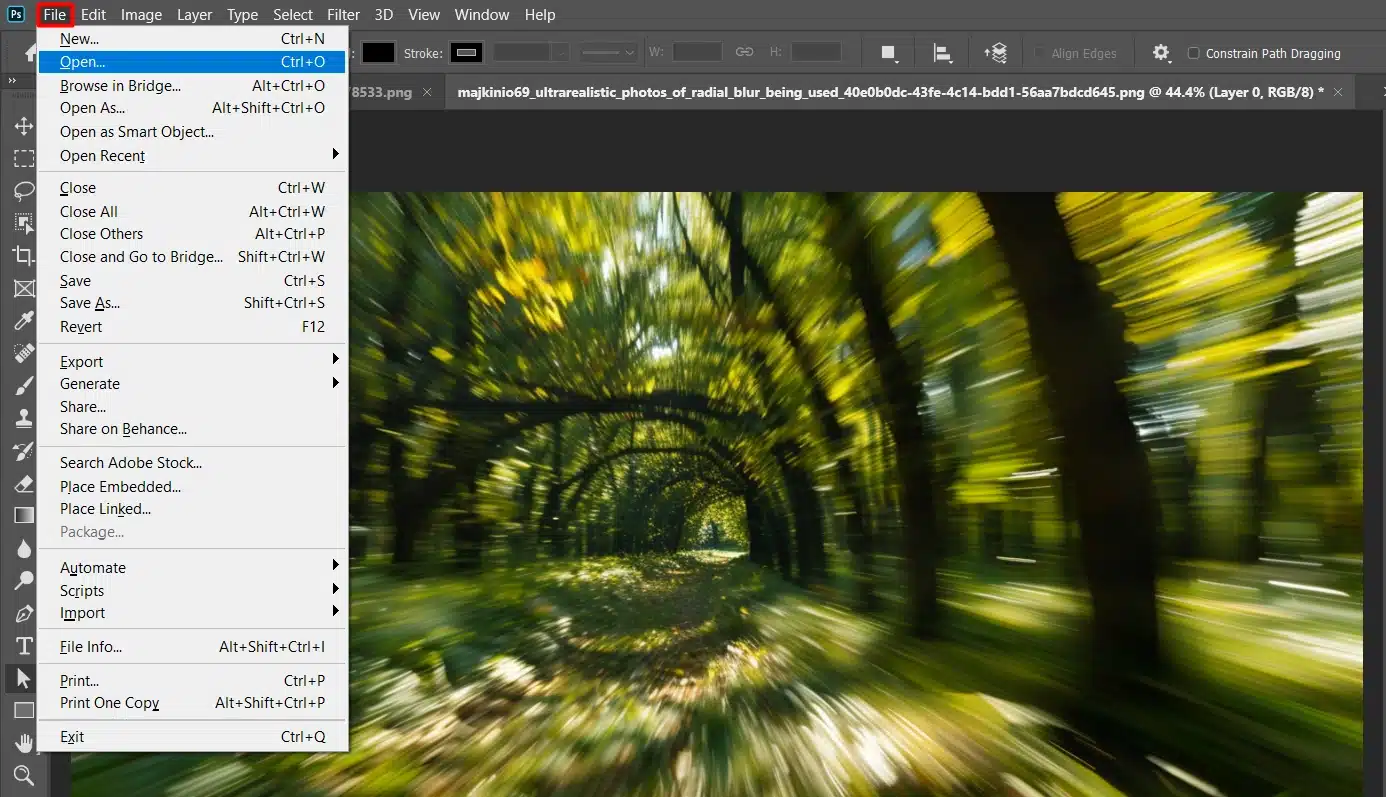1386x797 pixels.
Task: Select the Blur tool
Action: (x=23, y=548)
